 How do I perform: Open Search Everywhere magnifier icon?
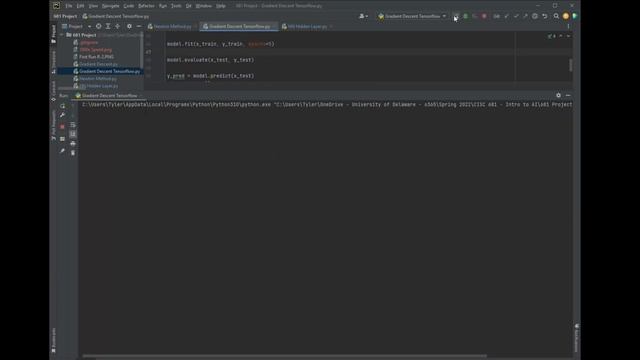pos(556,16)
